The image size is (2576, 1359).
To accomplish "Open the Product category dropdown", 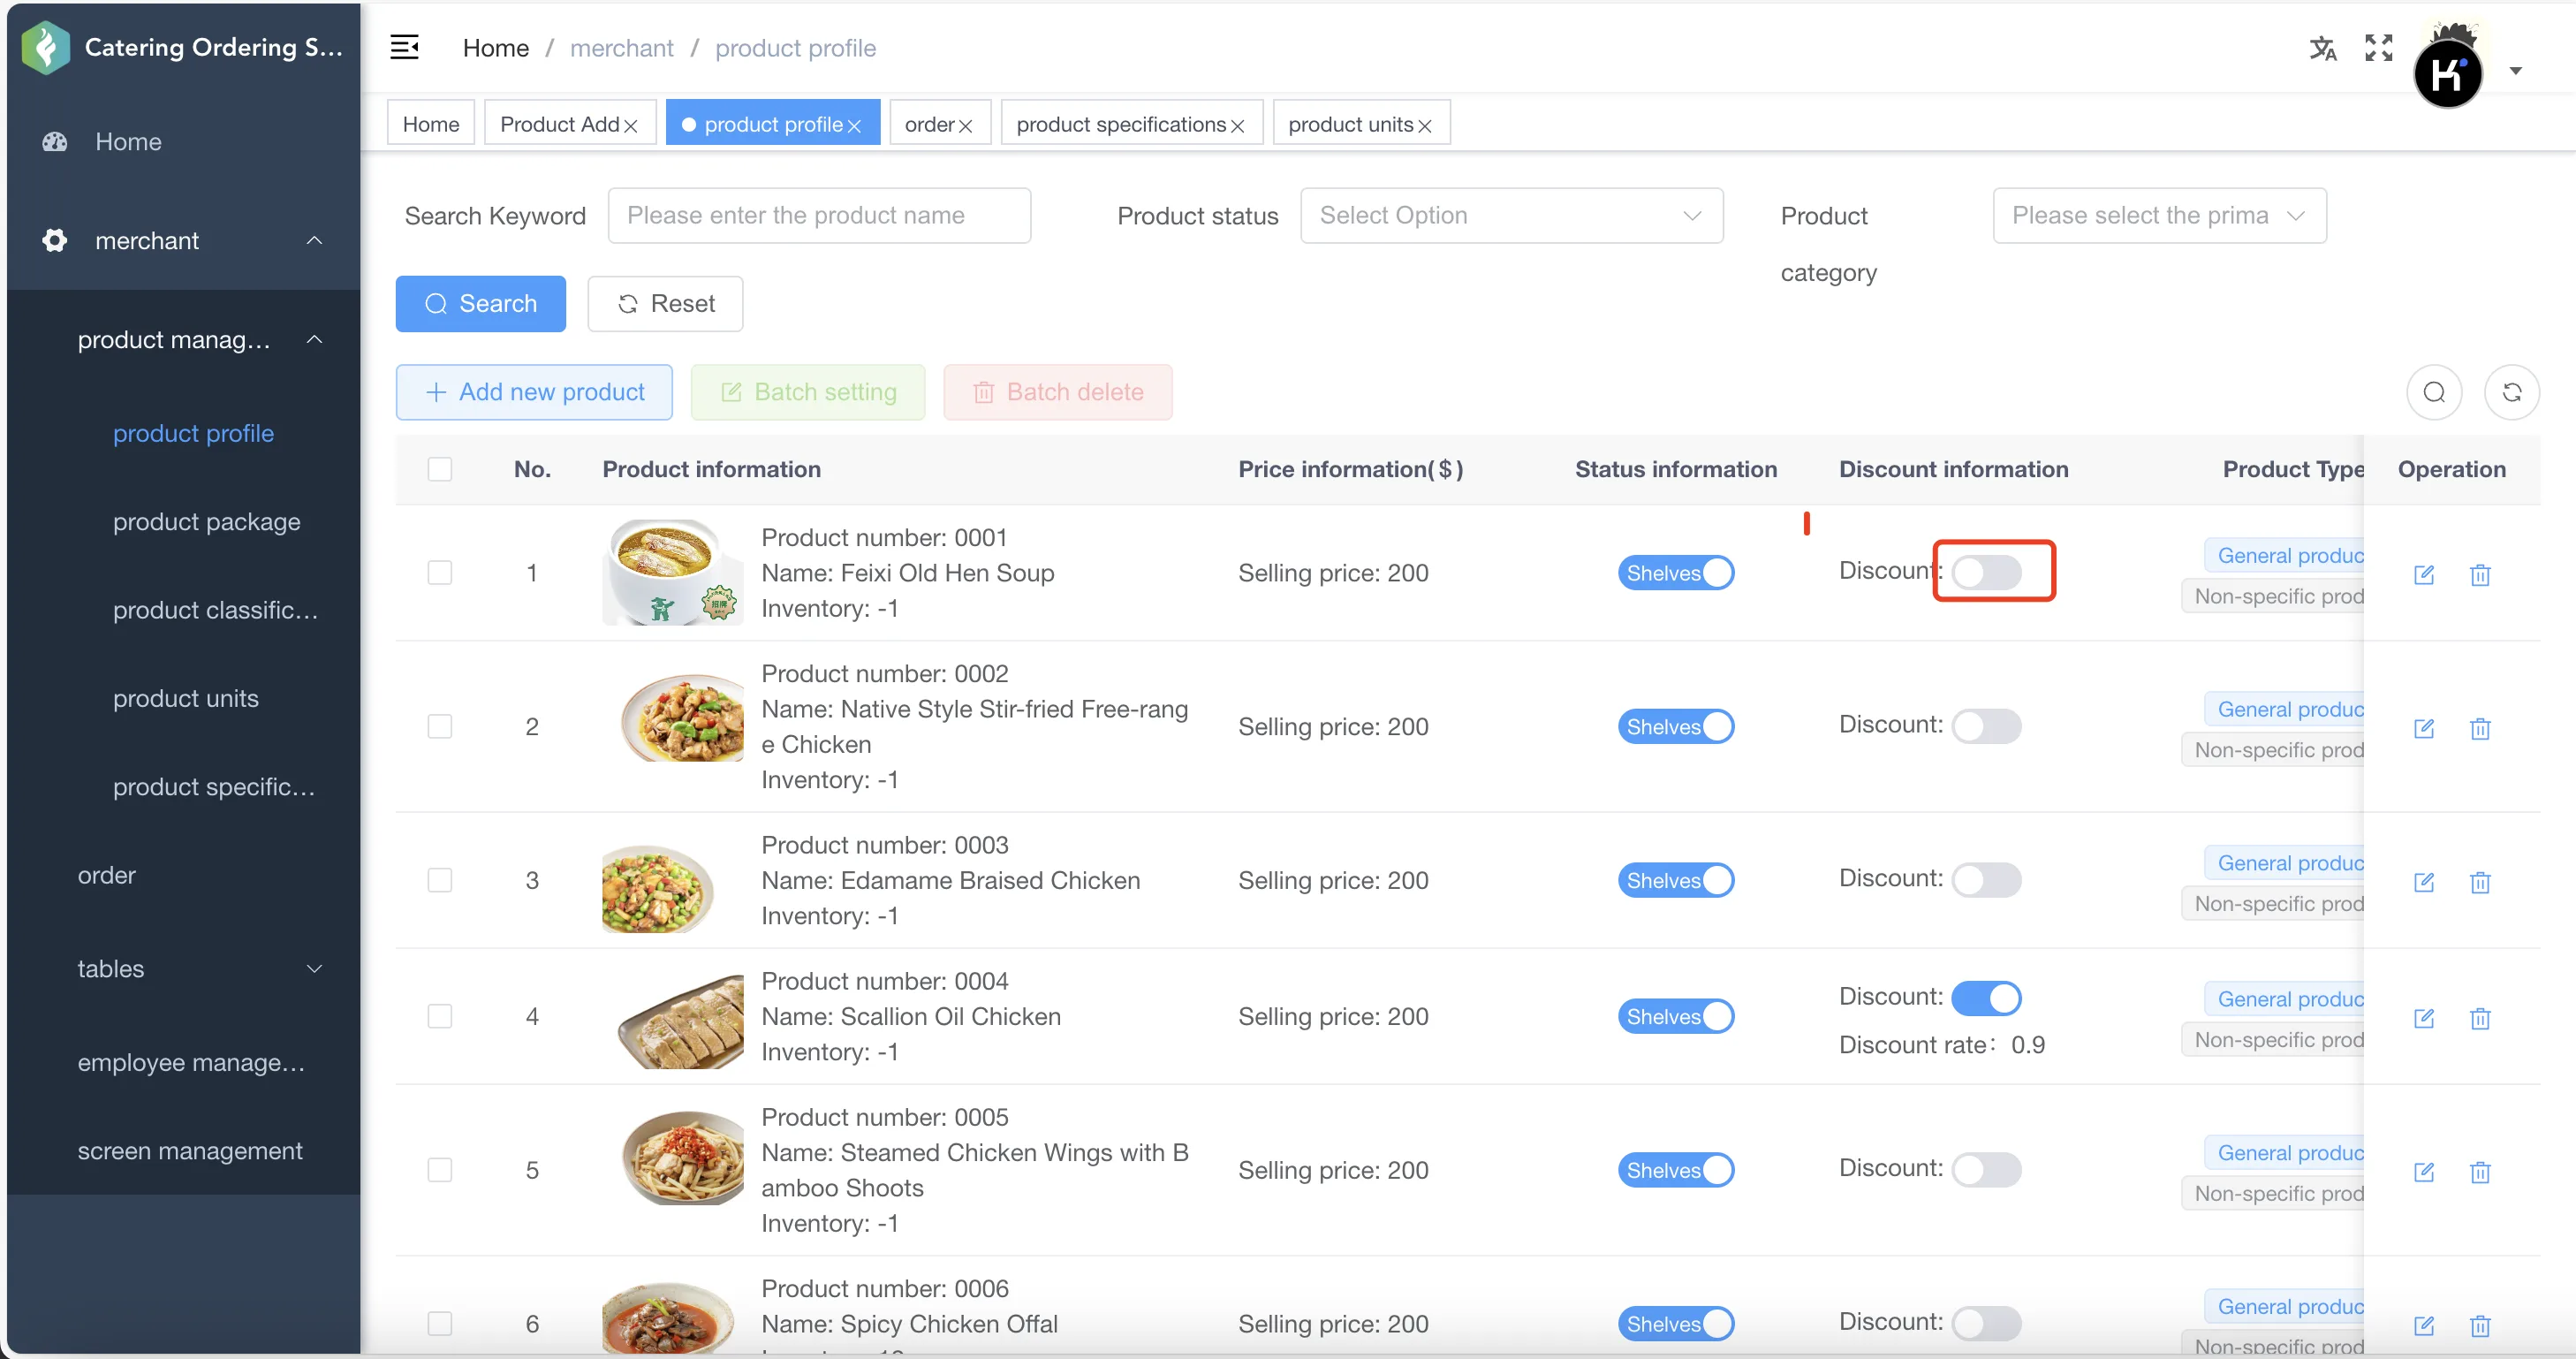I will tap(2159, 215).
